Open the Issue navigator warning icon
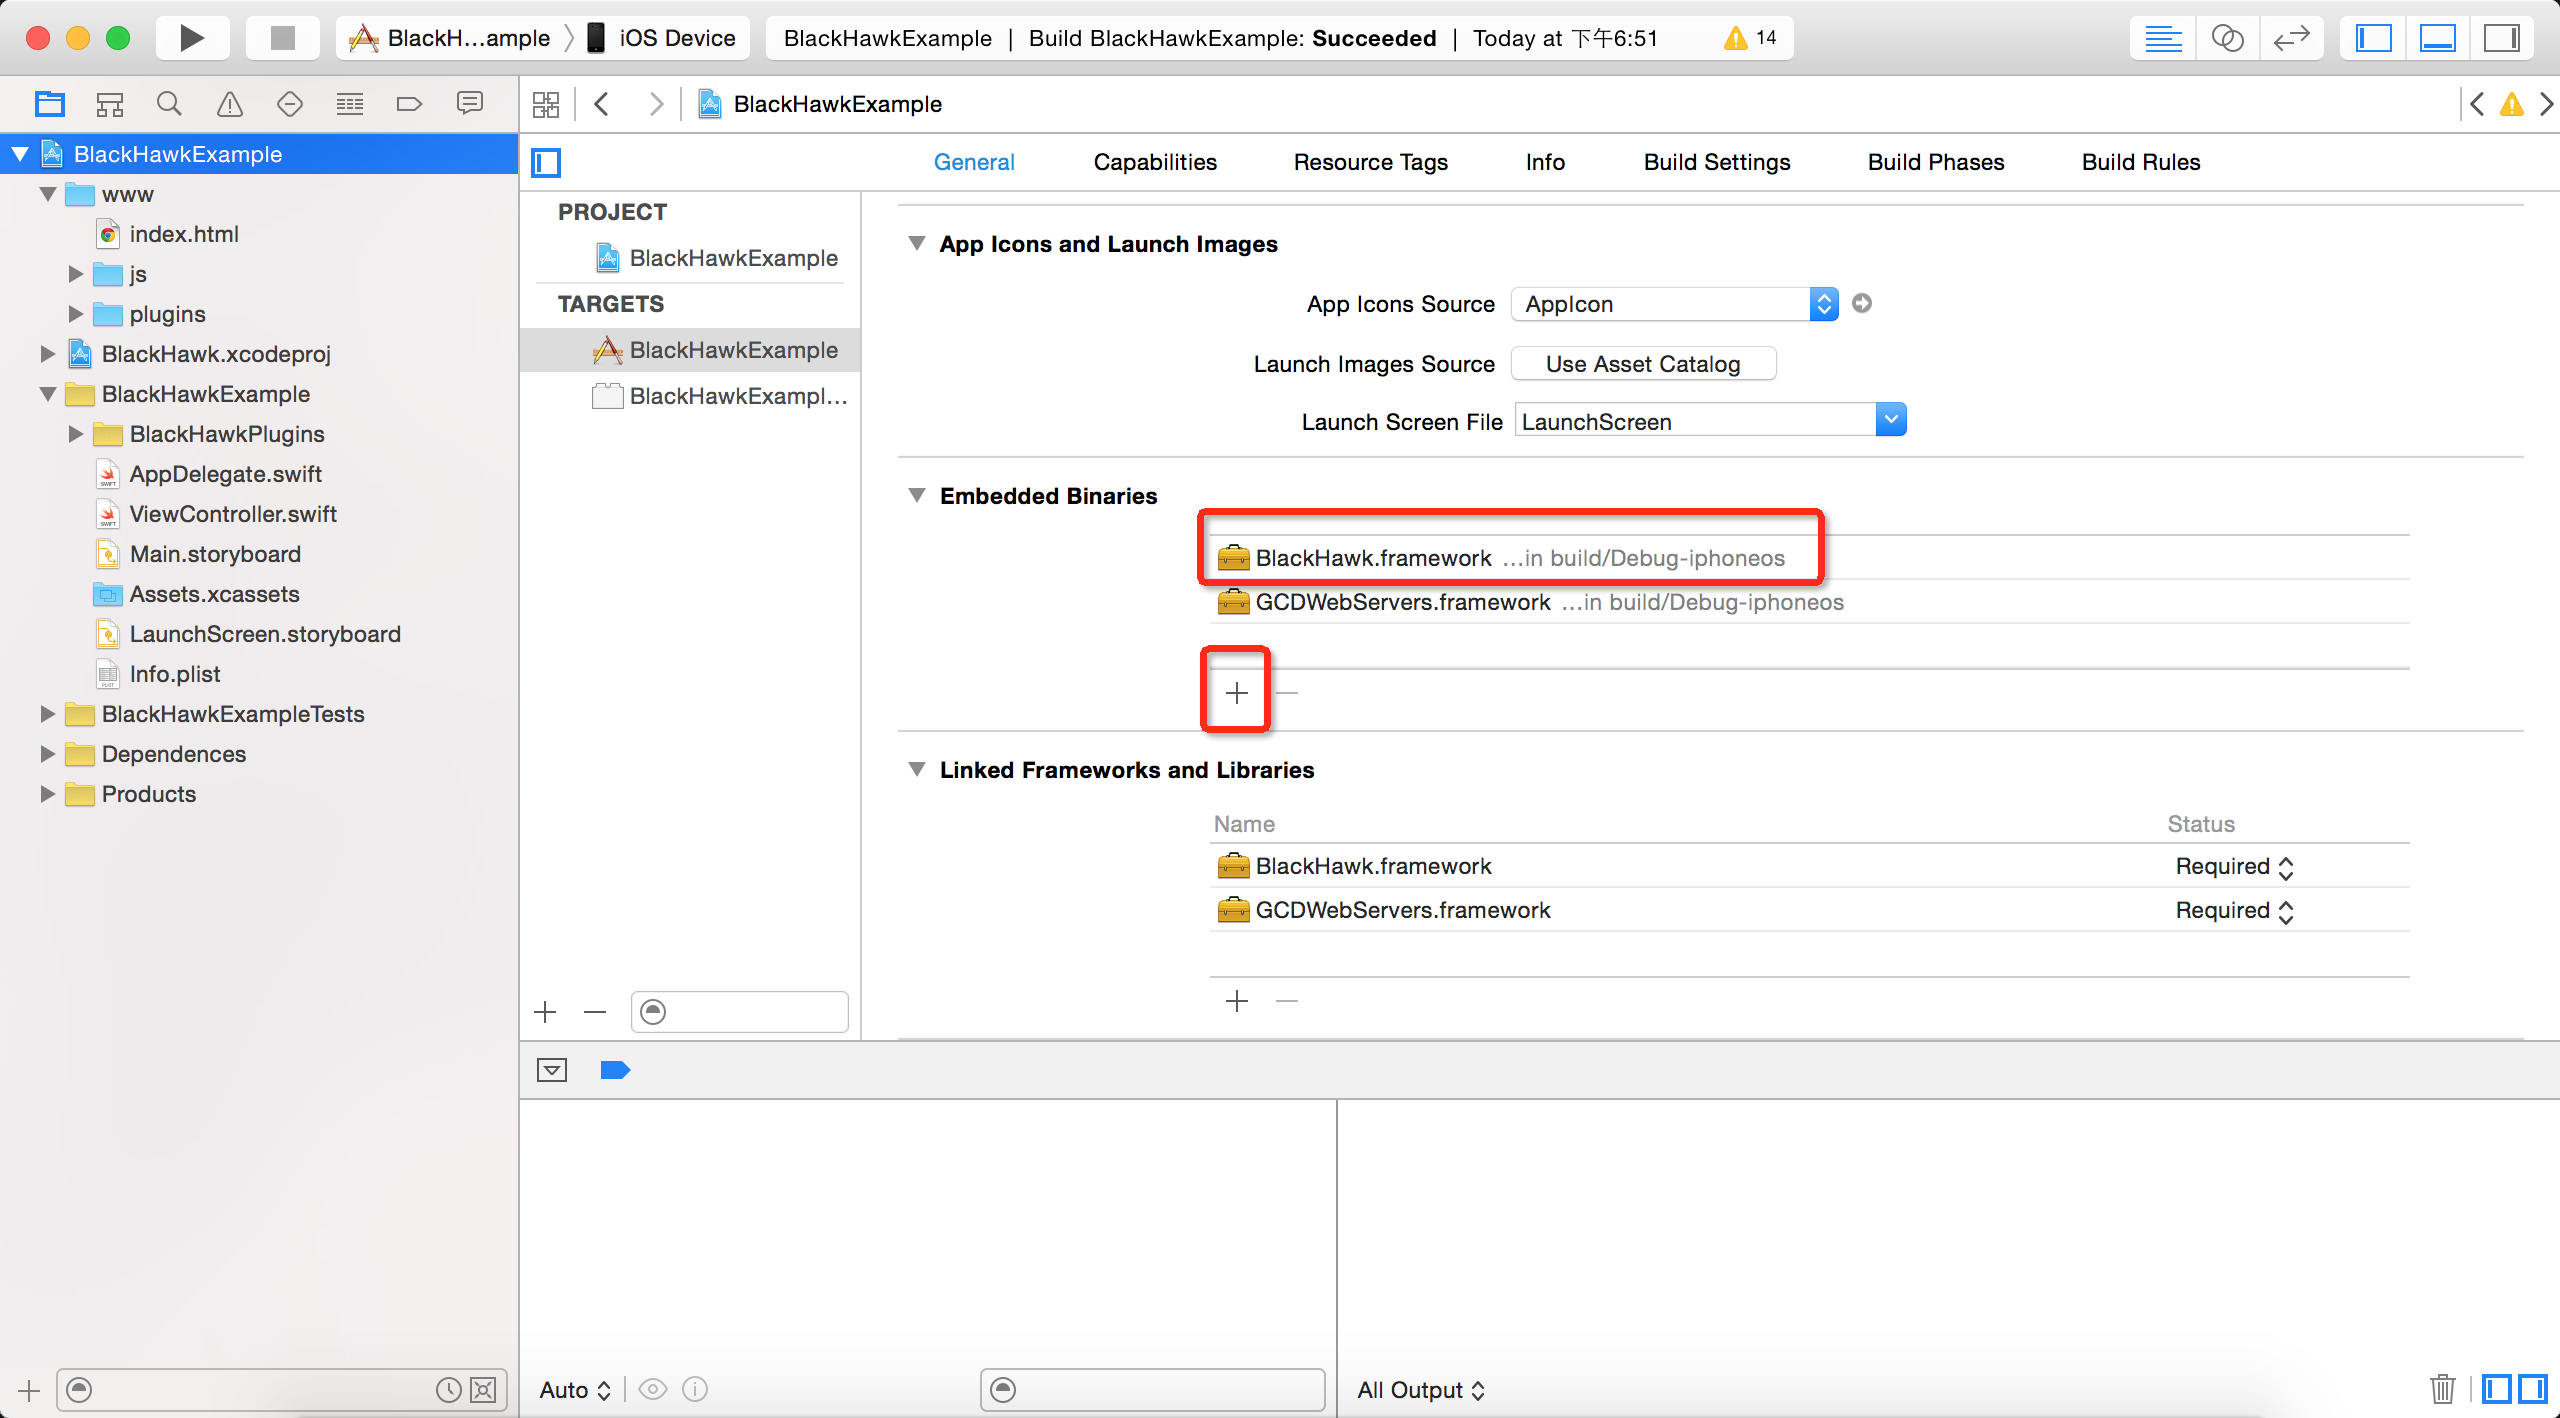Screen dimensions: 2560x1418 point(229,104)
